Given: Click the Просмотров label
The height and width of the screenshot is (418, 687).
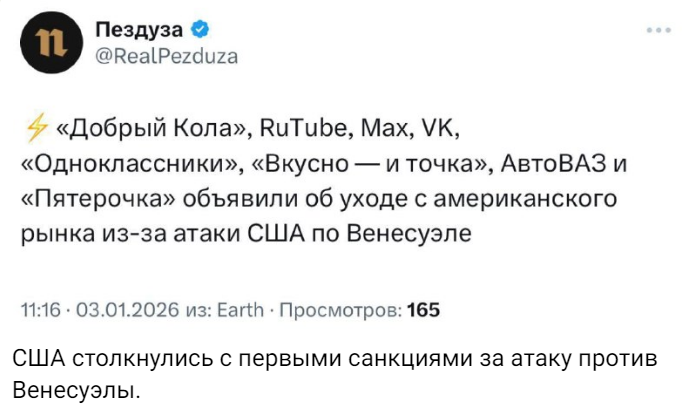Looking at the screenshot, I should tap(341, 309).
